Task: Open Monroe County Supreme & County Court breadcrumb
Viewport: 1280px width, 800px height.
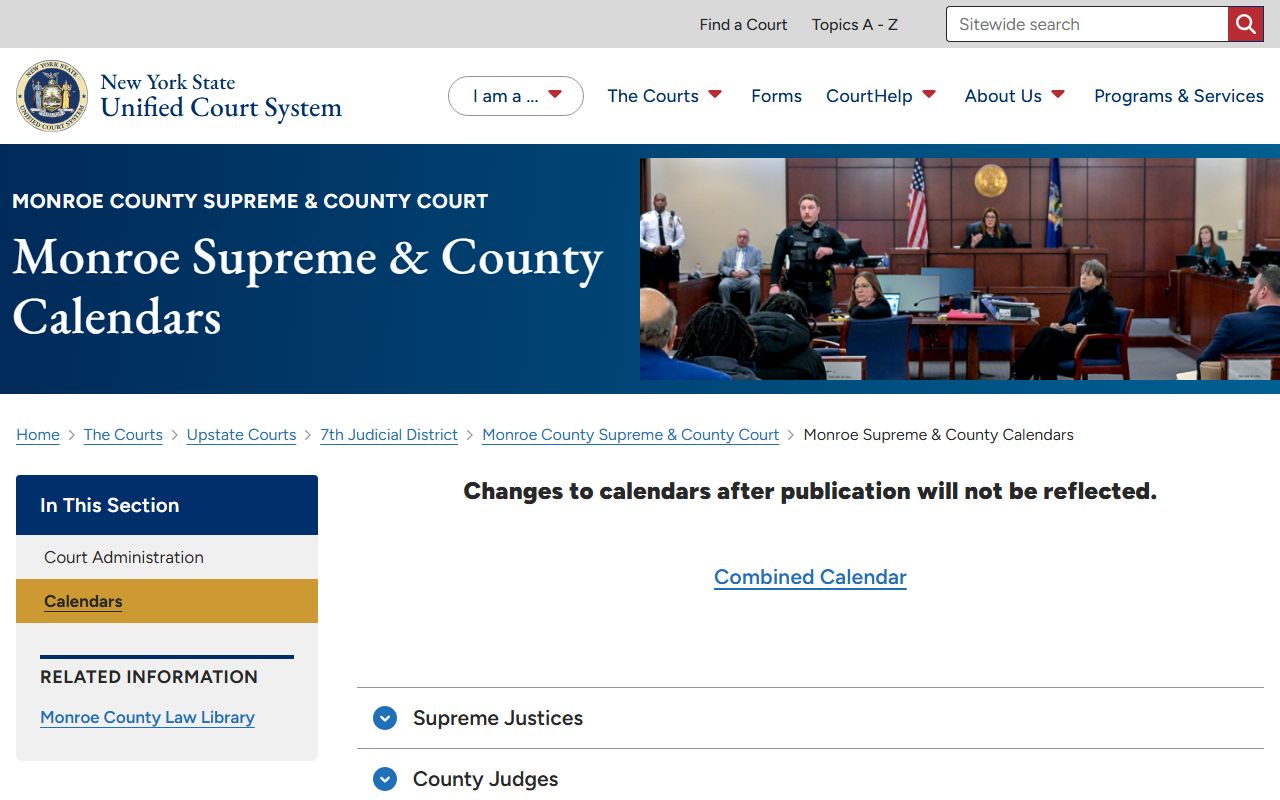Action: (x=630, y=435)
